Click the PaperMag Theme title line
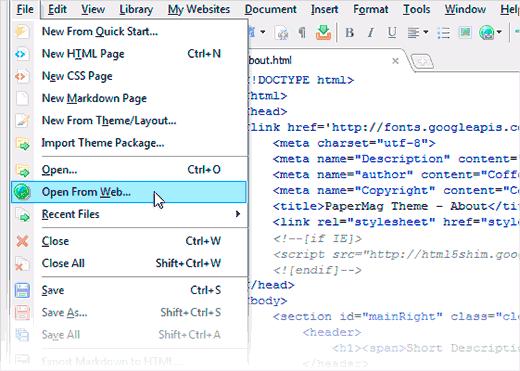 pos(396,206)
